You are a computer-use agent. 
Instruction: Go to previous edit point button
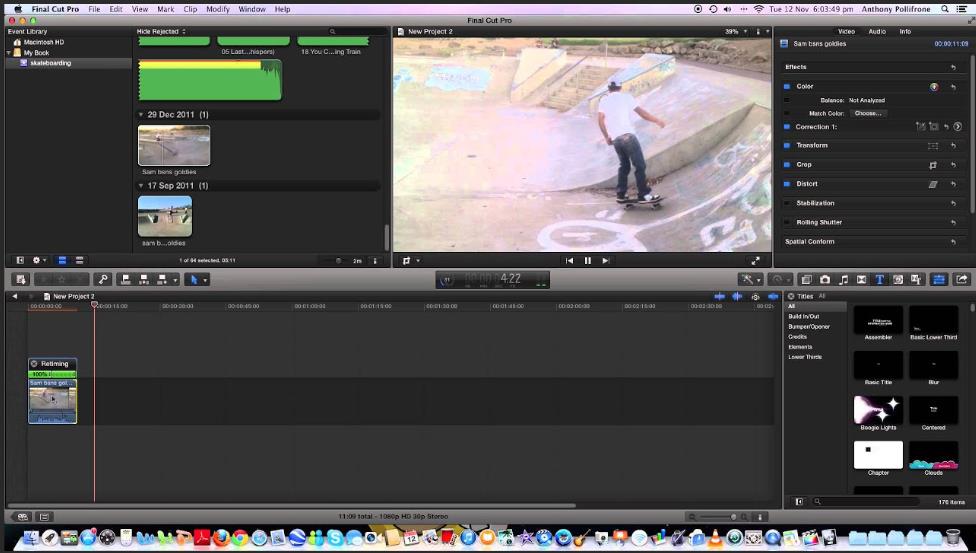pos(569,261)
